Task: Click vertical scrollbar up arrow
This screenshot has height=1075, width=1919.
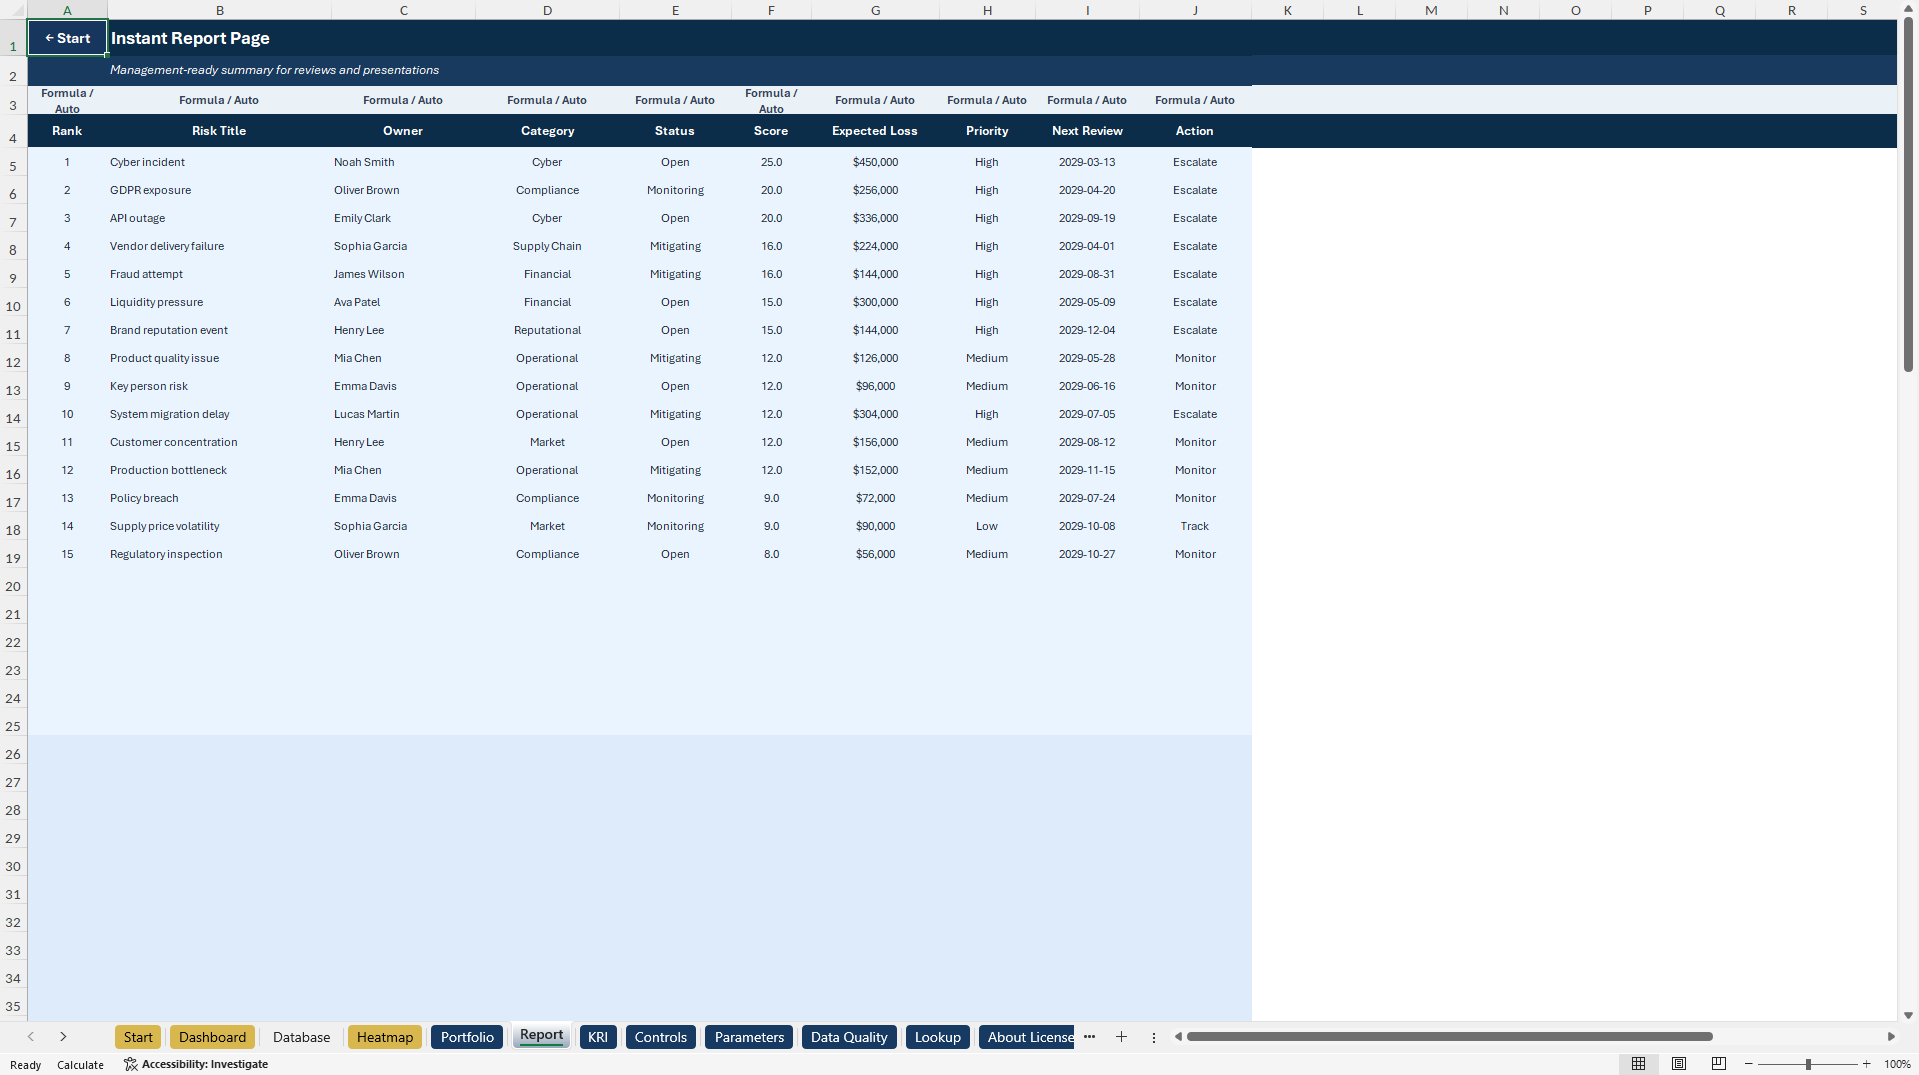Action: click(x=1908, y=8)
